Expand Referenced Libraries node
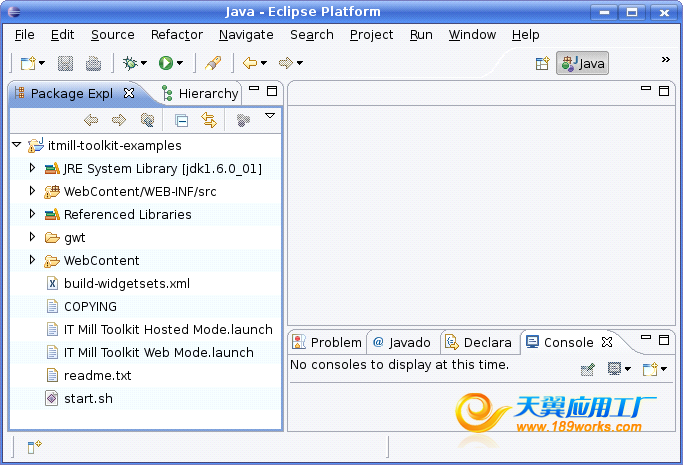 pyautogui.click(x=32, y=214)
